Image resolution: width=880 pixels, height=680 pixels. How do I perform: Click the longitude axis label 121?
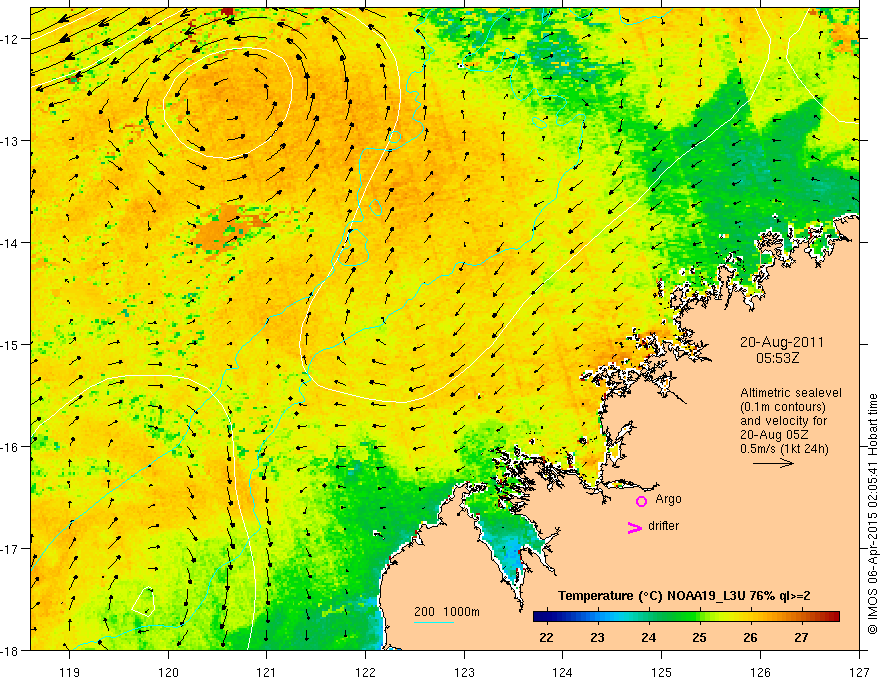(267, 672)
